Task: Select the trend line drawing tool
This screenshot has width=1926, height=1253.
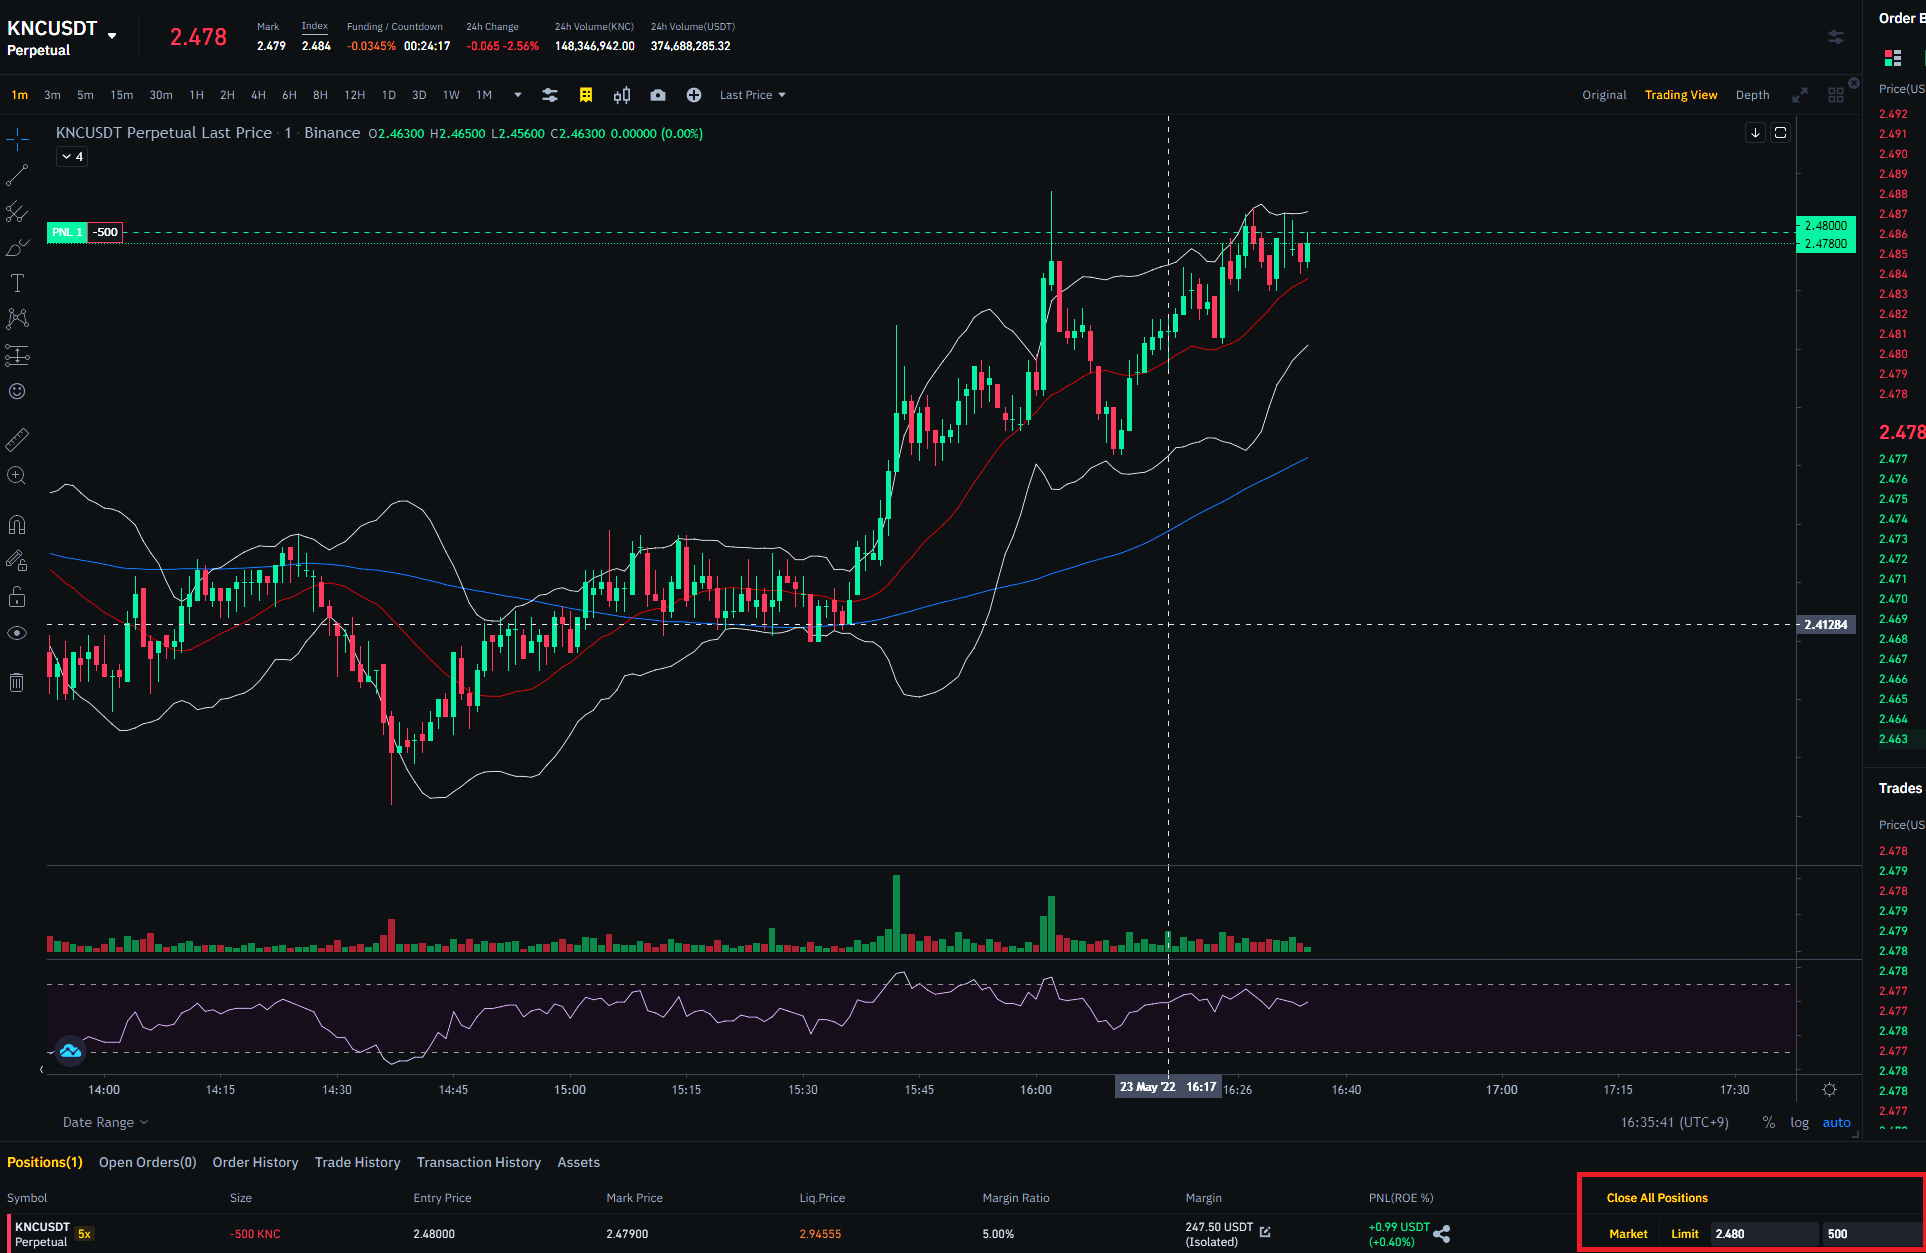Action: pos(17,176)
